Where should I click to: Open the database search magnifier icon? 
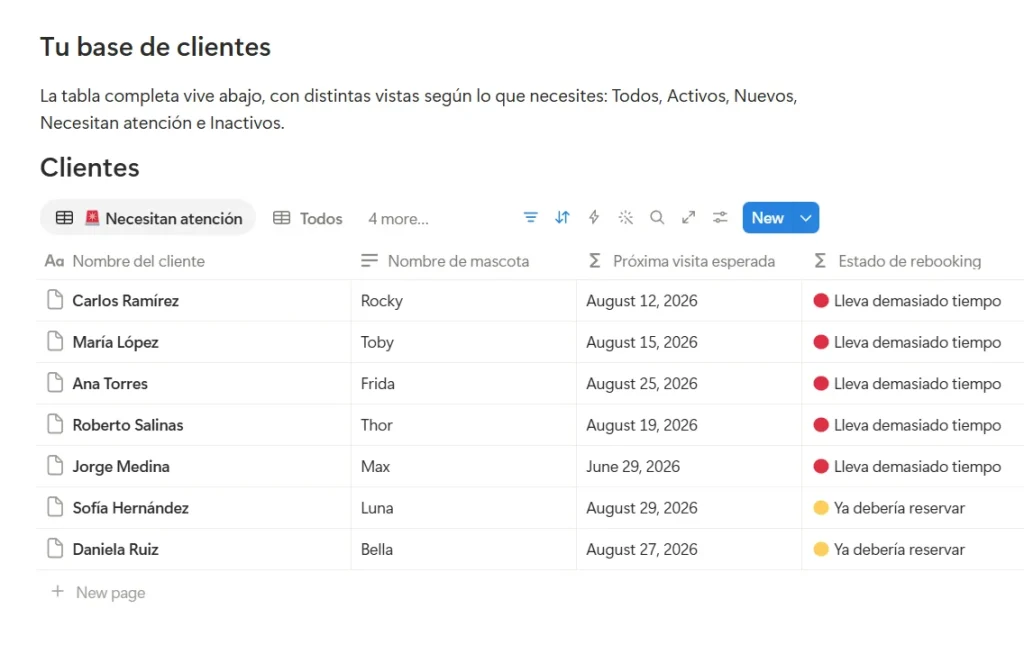pos(657,217)
